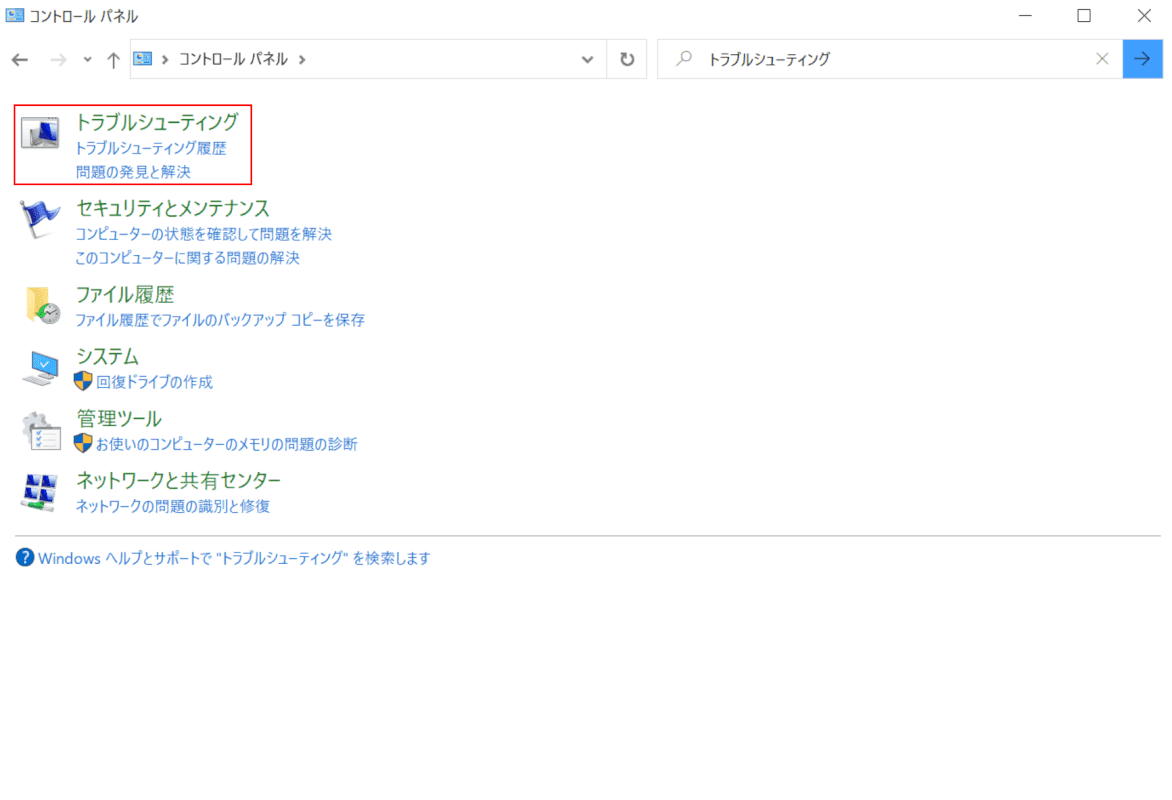The image size is (1172, 800).
Task: Expand chevron after コントロール パネル breadcrumb
Action: tap(302, 59)
